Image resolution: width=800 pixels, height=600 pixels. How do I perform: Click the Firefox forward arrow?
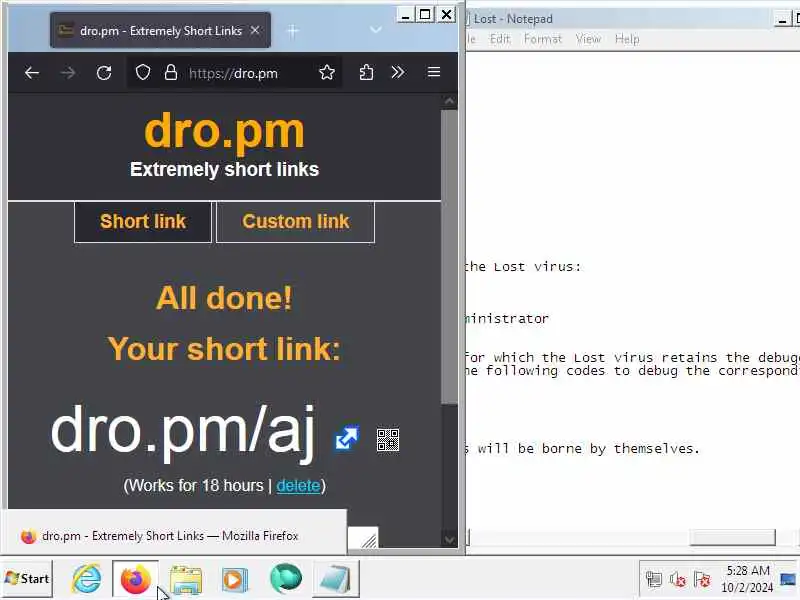(68, 73)
